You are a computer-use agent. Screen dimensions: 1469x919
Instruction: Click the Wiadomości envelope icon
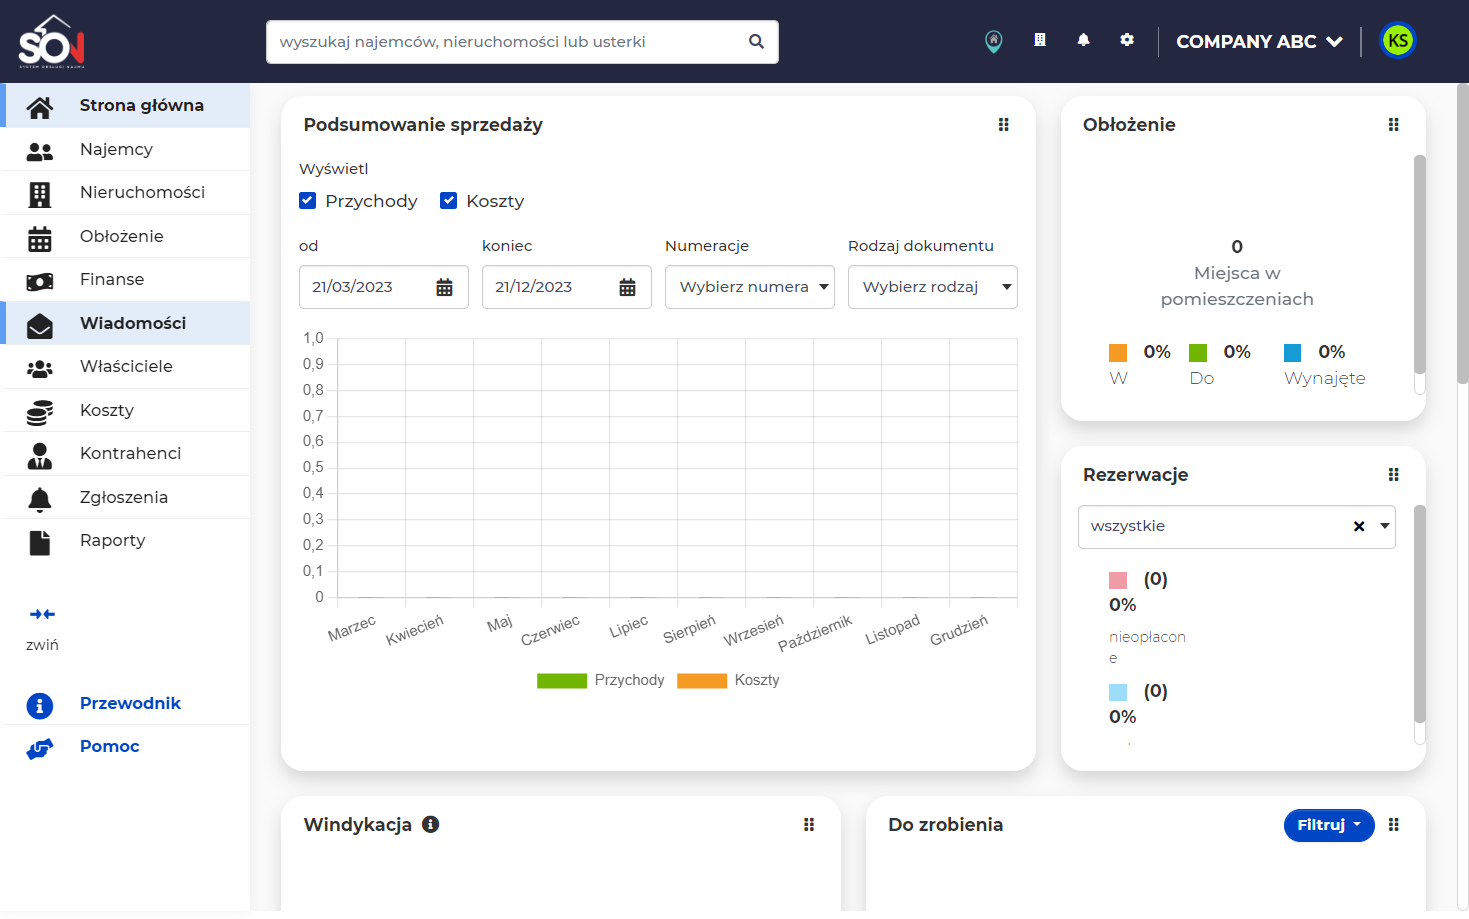(40, 325)
